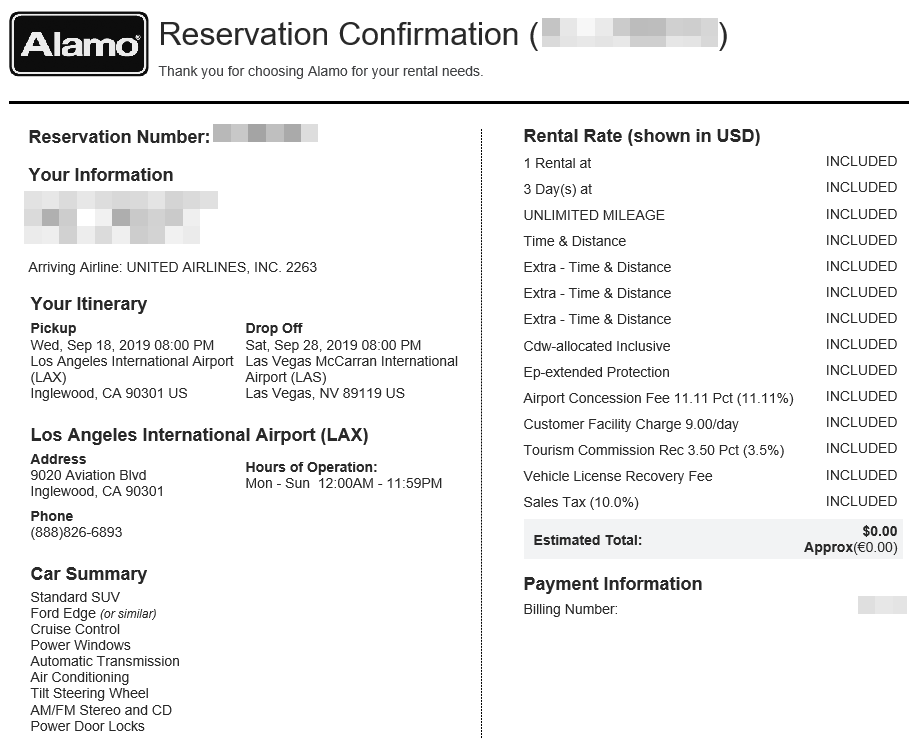Image resolution: width=918 pixels, height=750 pixels.
Task: Click the Arriving Airline United Airlines line
Action: coord(173,267)
